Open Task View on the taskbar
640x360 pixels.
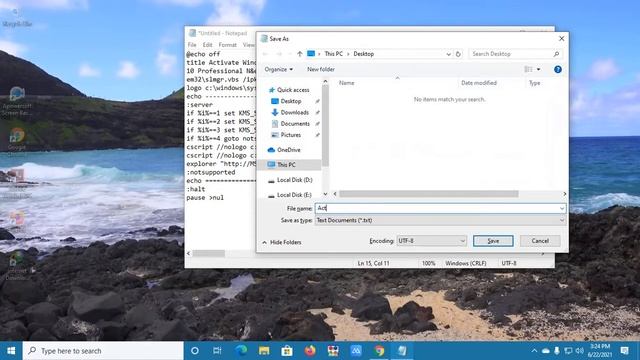coord(217,351)
